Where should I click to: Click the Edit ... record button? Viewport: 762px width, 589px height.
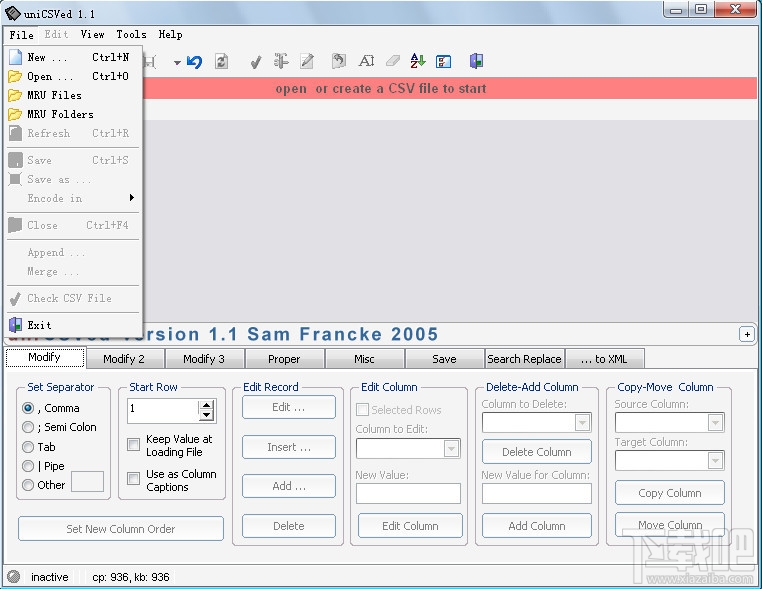(x=289, y=407)
